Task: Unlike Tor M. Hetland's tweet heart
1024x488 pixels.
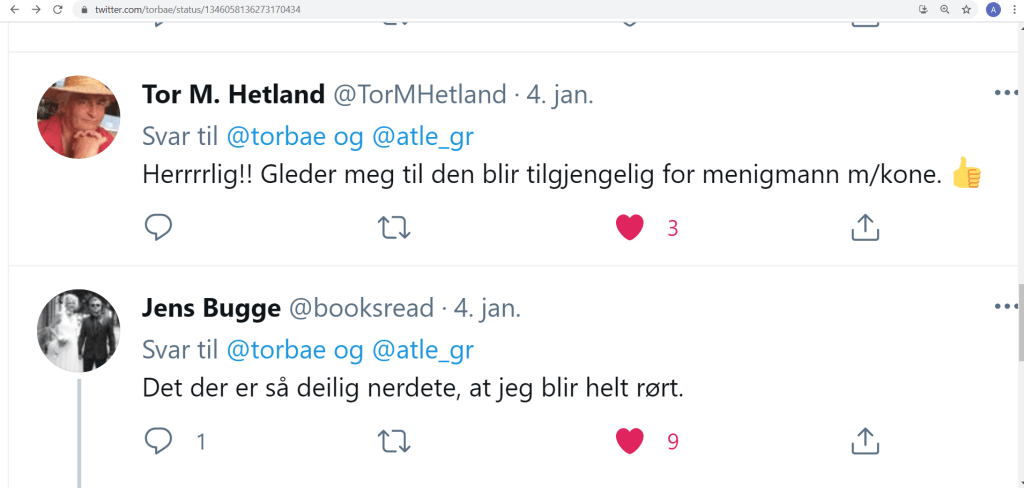Action: click(629, 228)
